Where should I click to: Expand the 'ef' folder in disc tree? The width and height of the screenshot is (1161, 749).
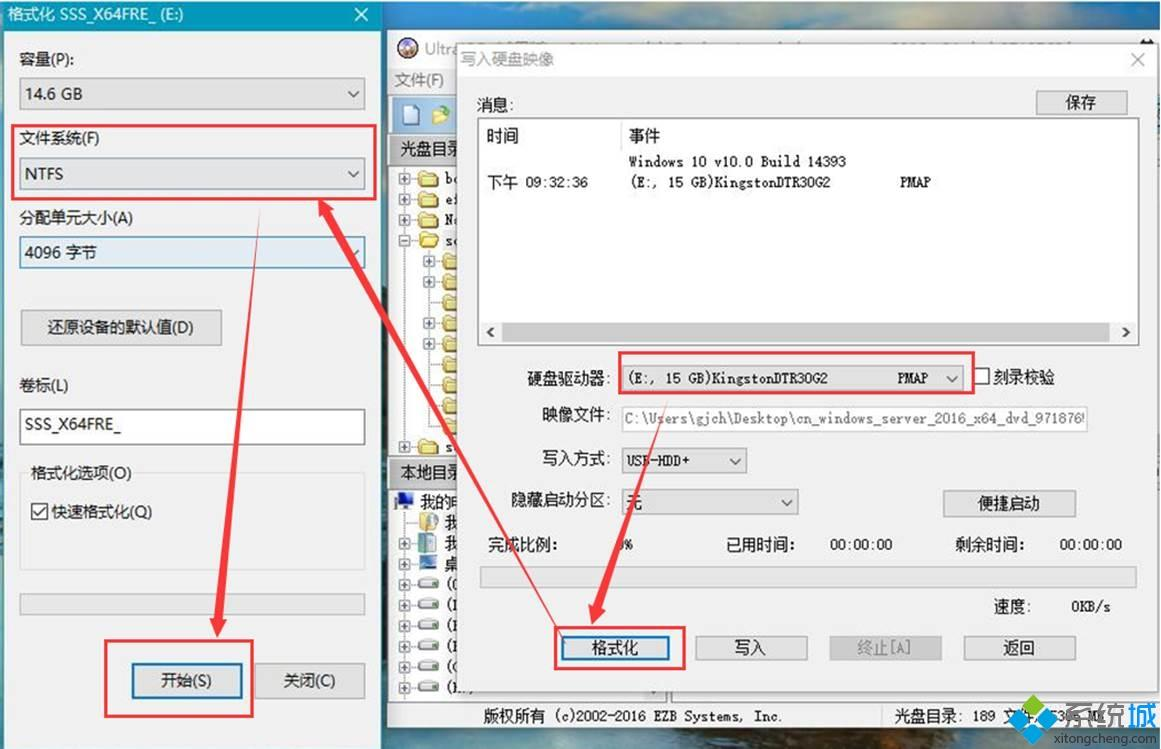pos(404,199)
